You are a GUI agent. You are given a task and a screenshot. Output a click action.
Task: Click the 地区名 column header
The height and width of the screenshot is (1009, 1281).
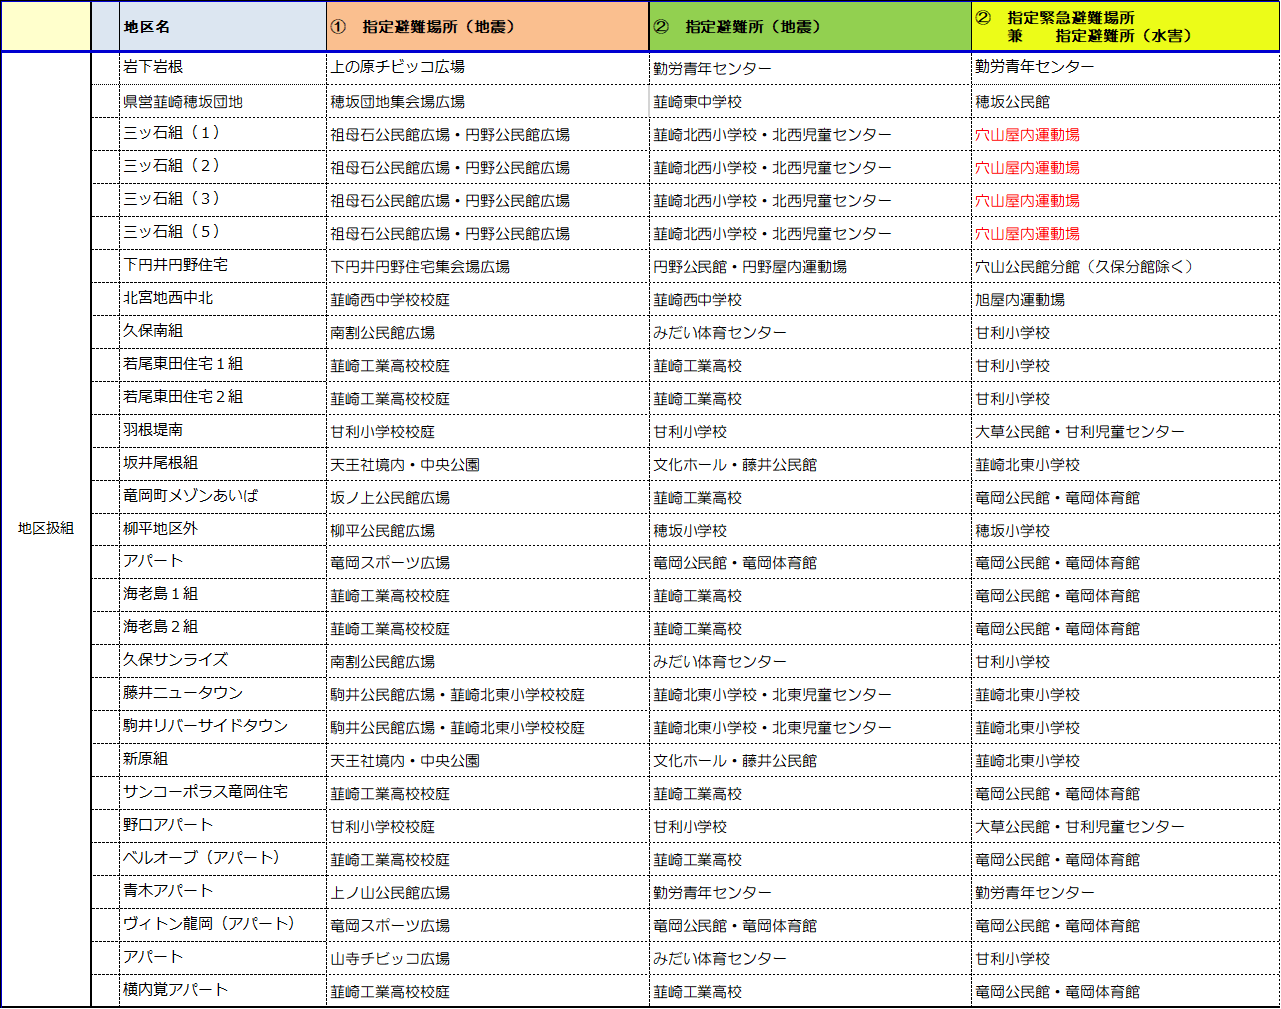(223, 27)
